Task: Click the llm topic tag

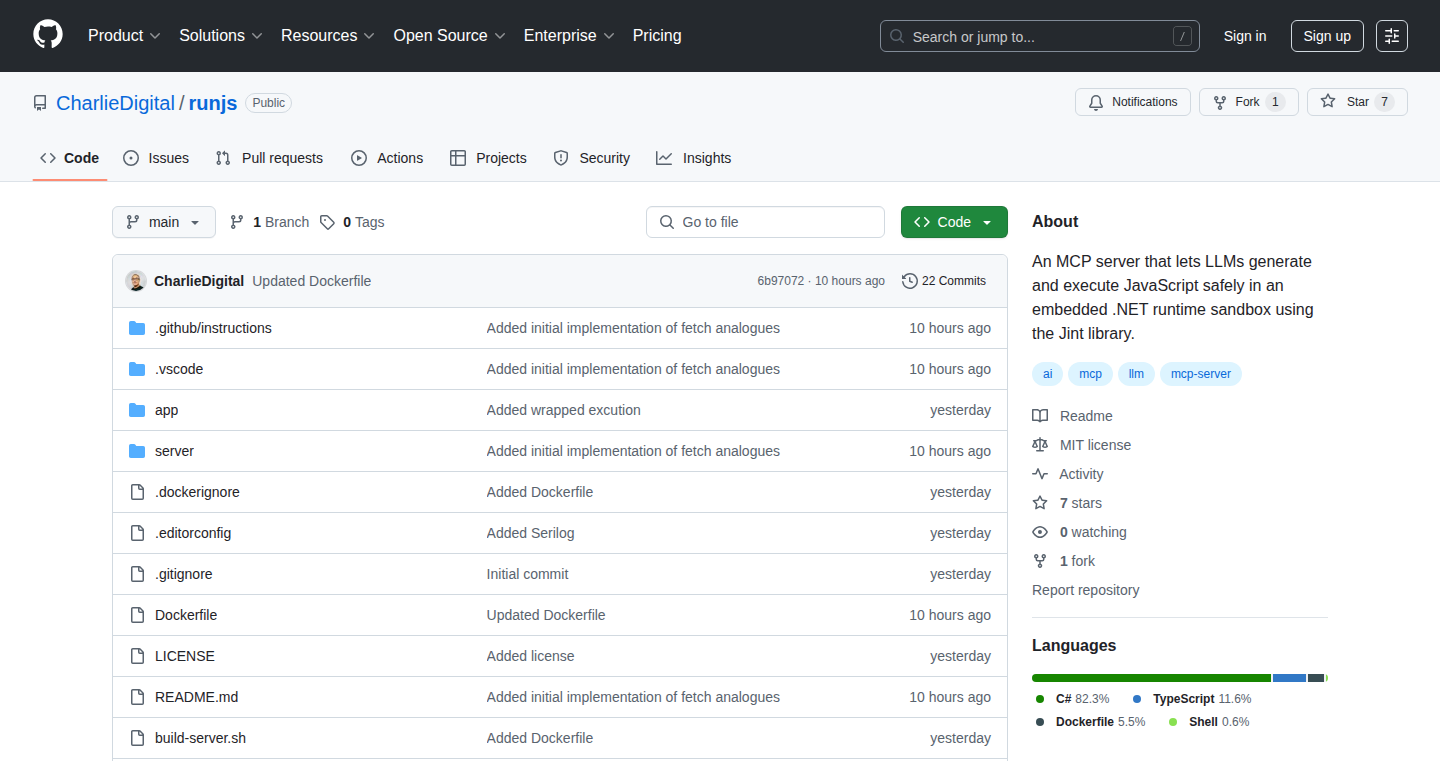Action: click(x=1136, y=374)
